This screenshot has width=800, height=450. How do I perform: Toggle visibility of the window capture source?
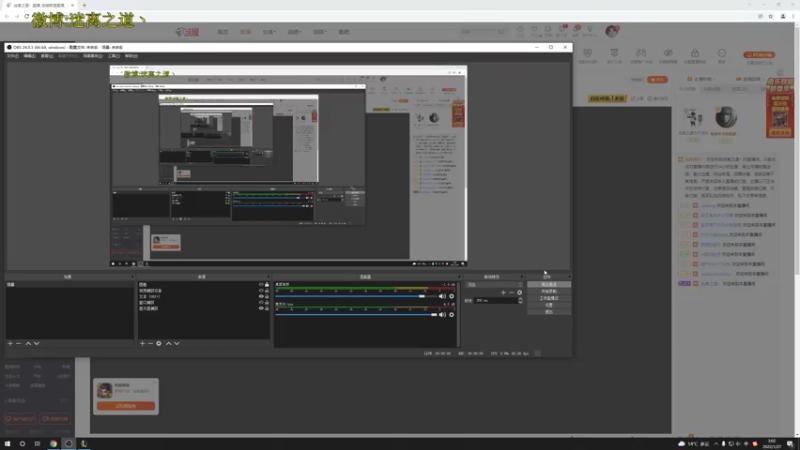coord(261,303)
